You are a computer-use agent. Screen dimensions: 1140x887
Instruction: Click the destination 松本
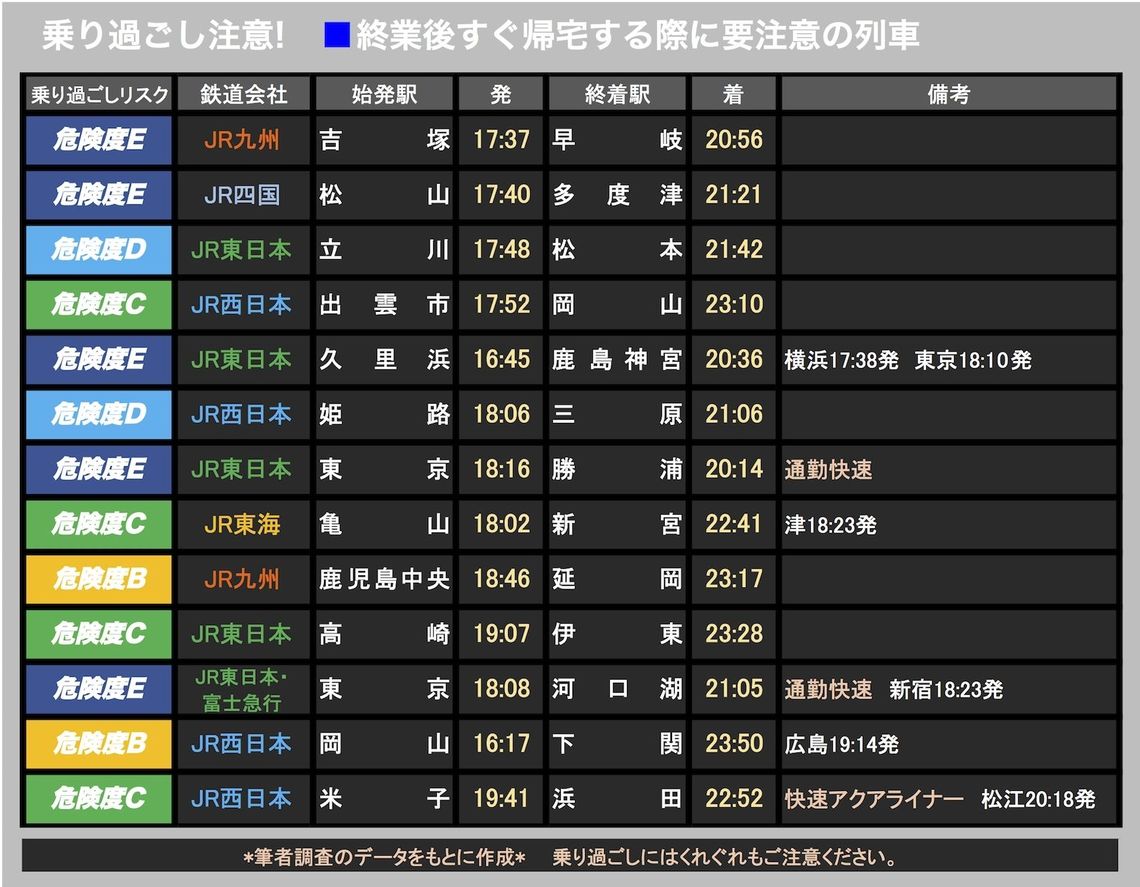pyautogui.click(x=617, y=249)
